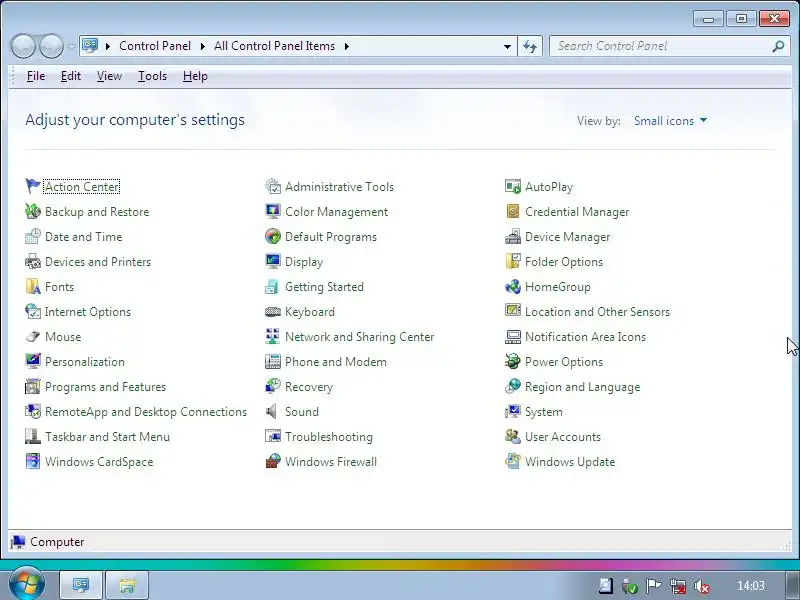800x600 pixels.
Task: Click the Keyboard icon
Action: tap(273, 312)
